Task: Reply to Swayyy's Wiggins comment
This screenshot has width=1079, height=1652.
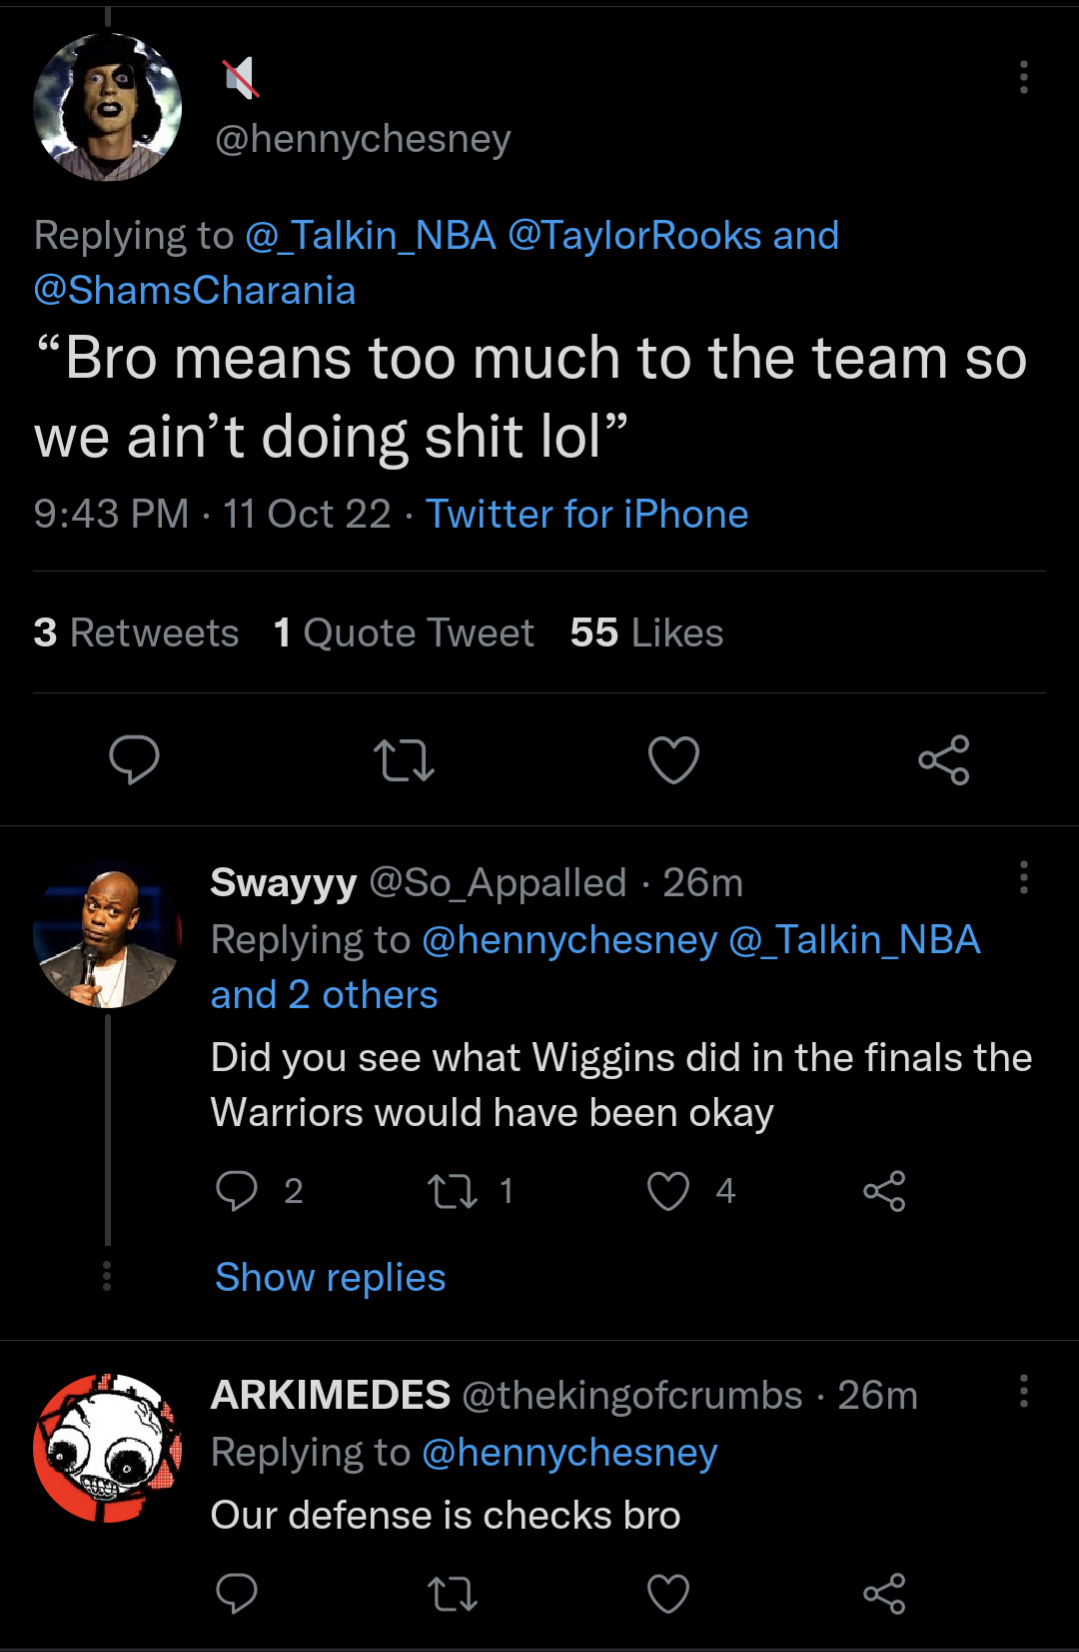Action: 237,1190
